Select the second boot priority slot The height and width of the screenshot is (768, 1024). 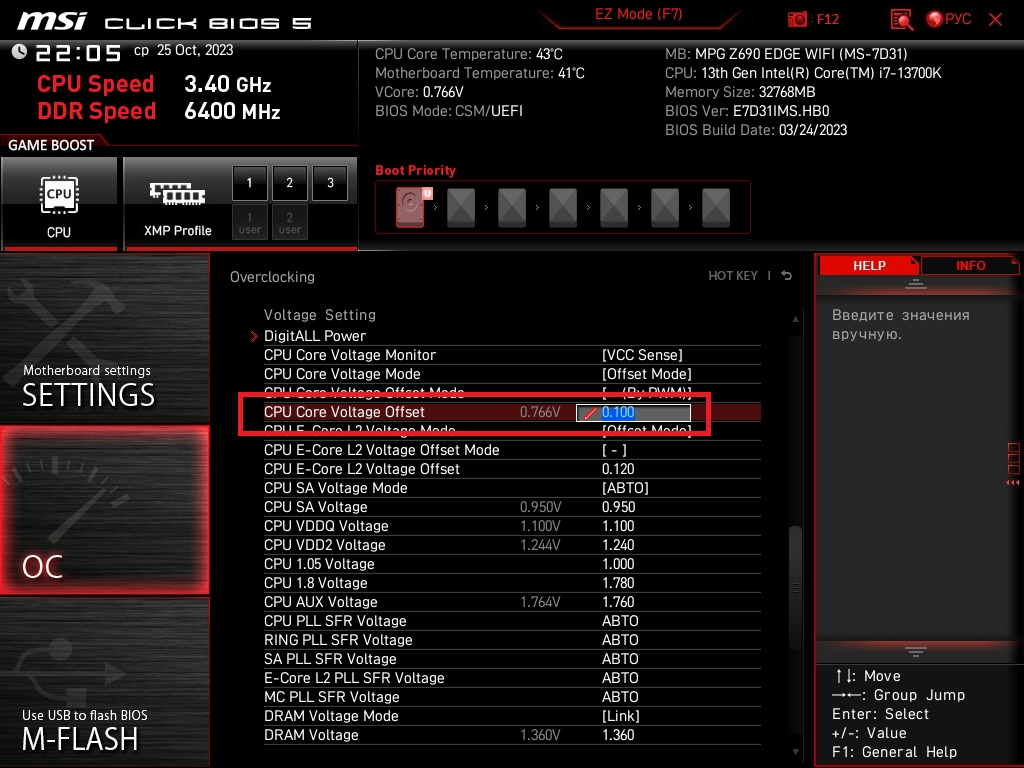[461, 208]
